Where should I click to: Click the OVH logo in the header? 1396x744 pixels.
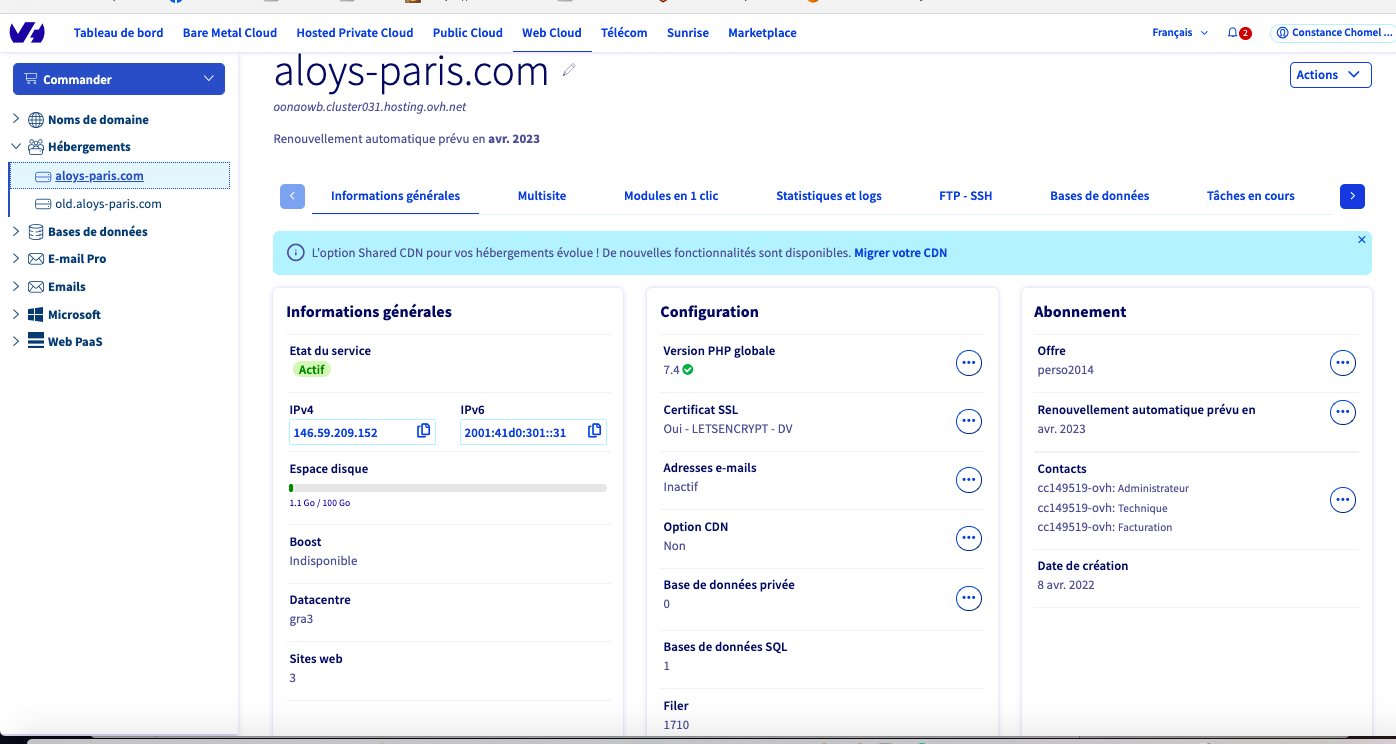(27, 33)
